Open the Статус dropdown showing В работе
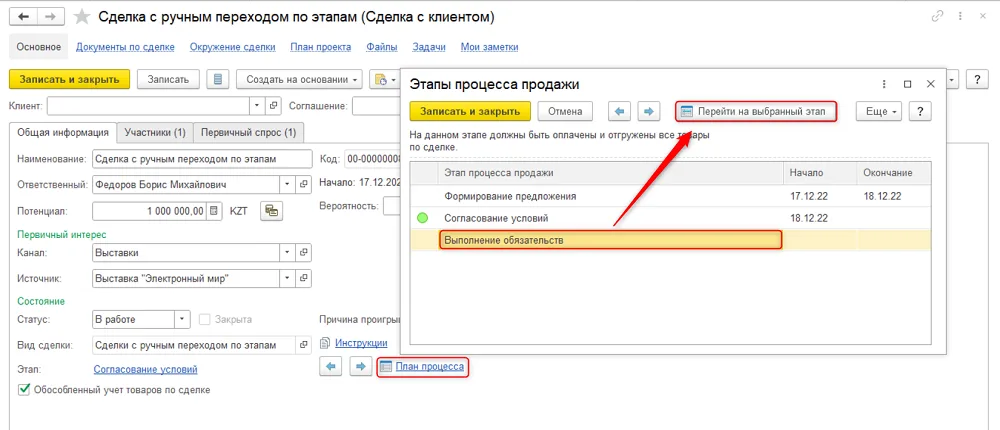 pyautogui.click(x=182, y=320)
